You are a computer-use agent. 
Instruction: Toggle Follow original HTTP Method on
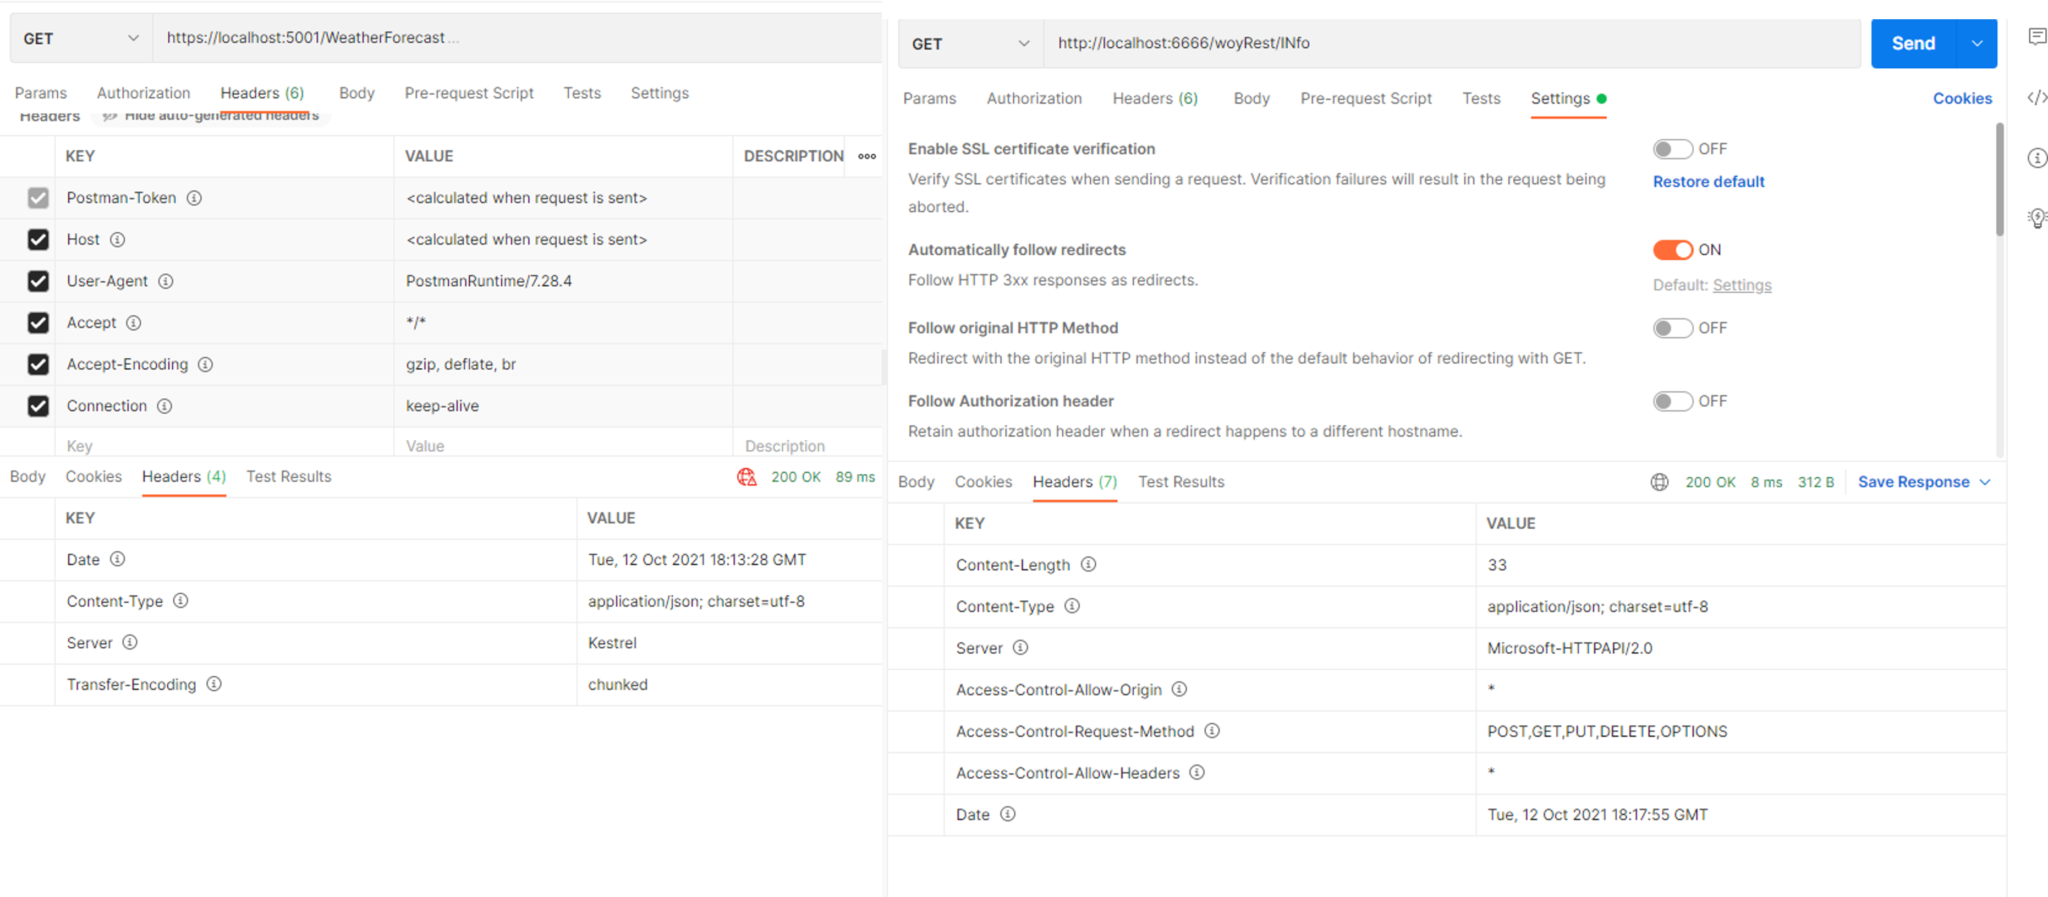[x=1672, y=328]
